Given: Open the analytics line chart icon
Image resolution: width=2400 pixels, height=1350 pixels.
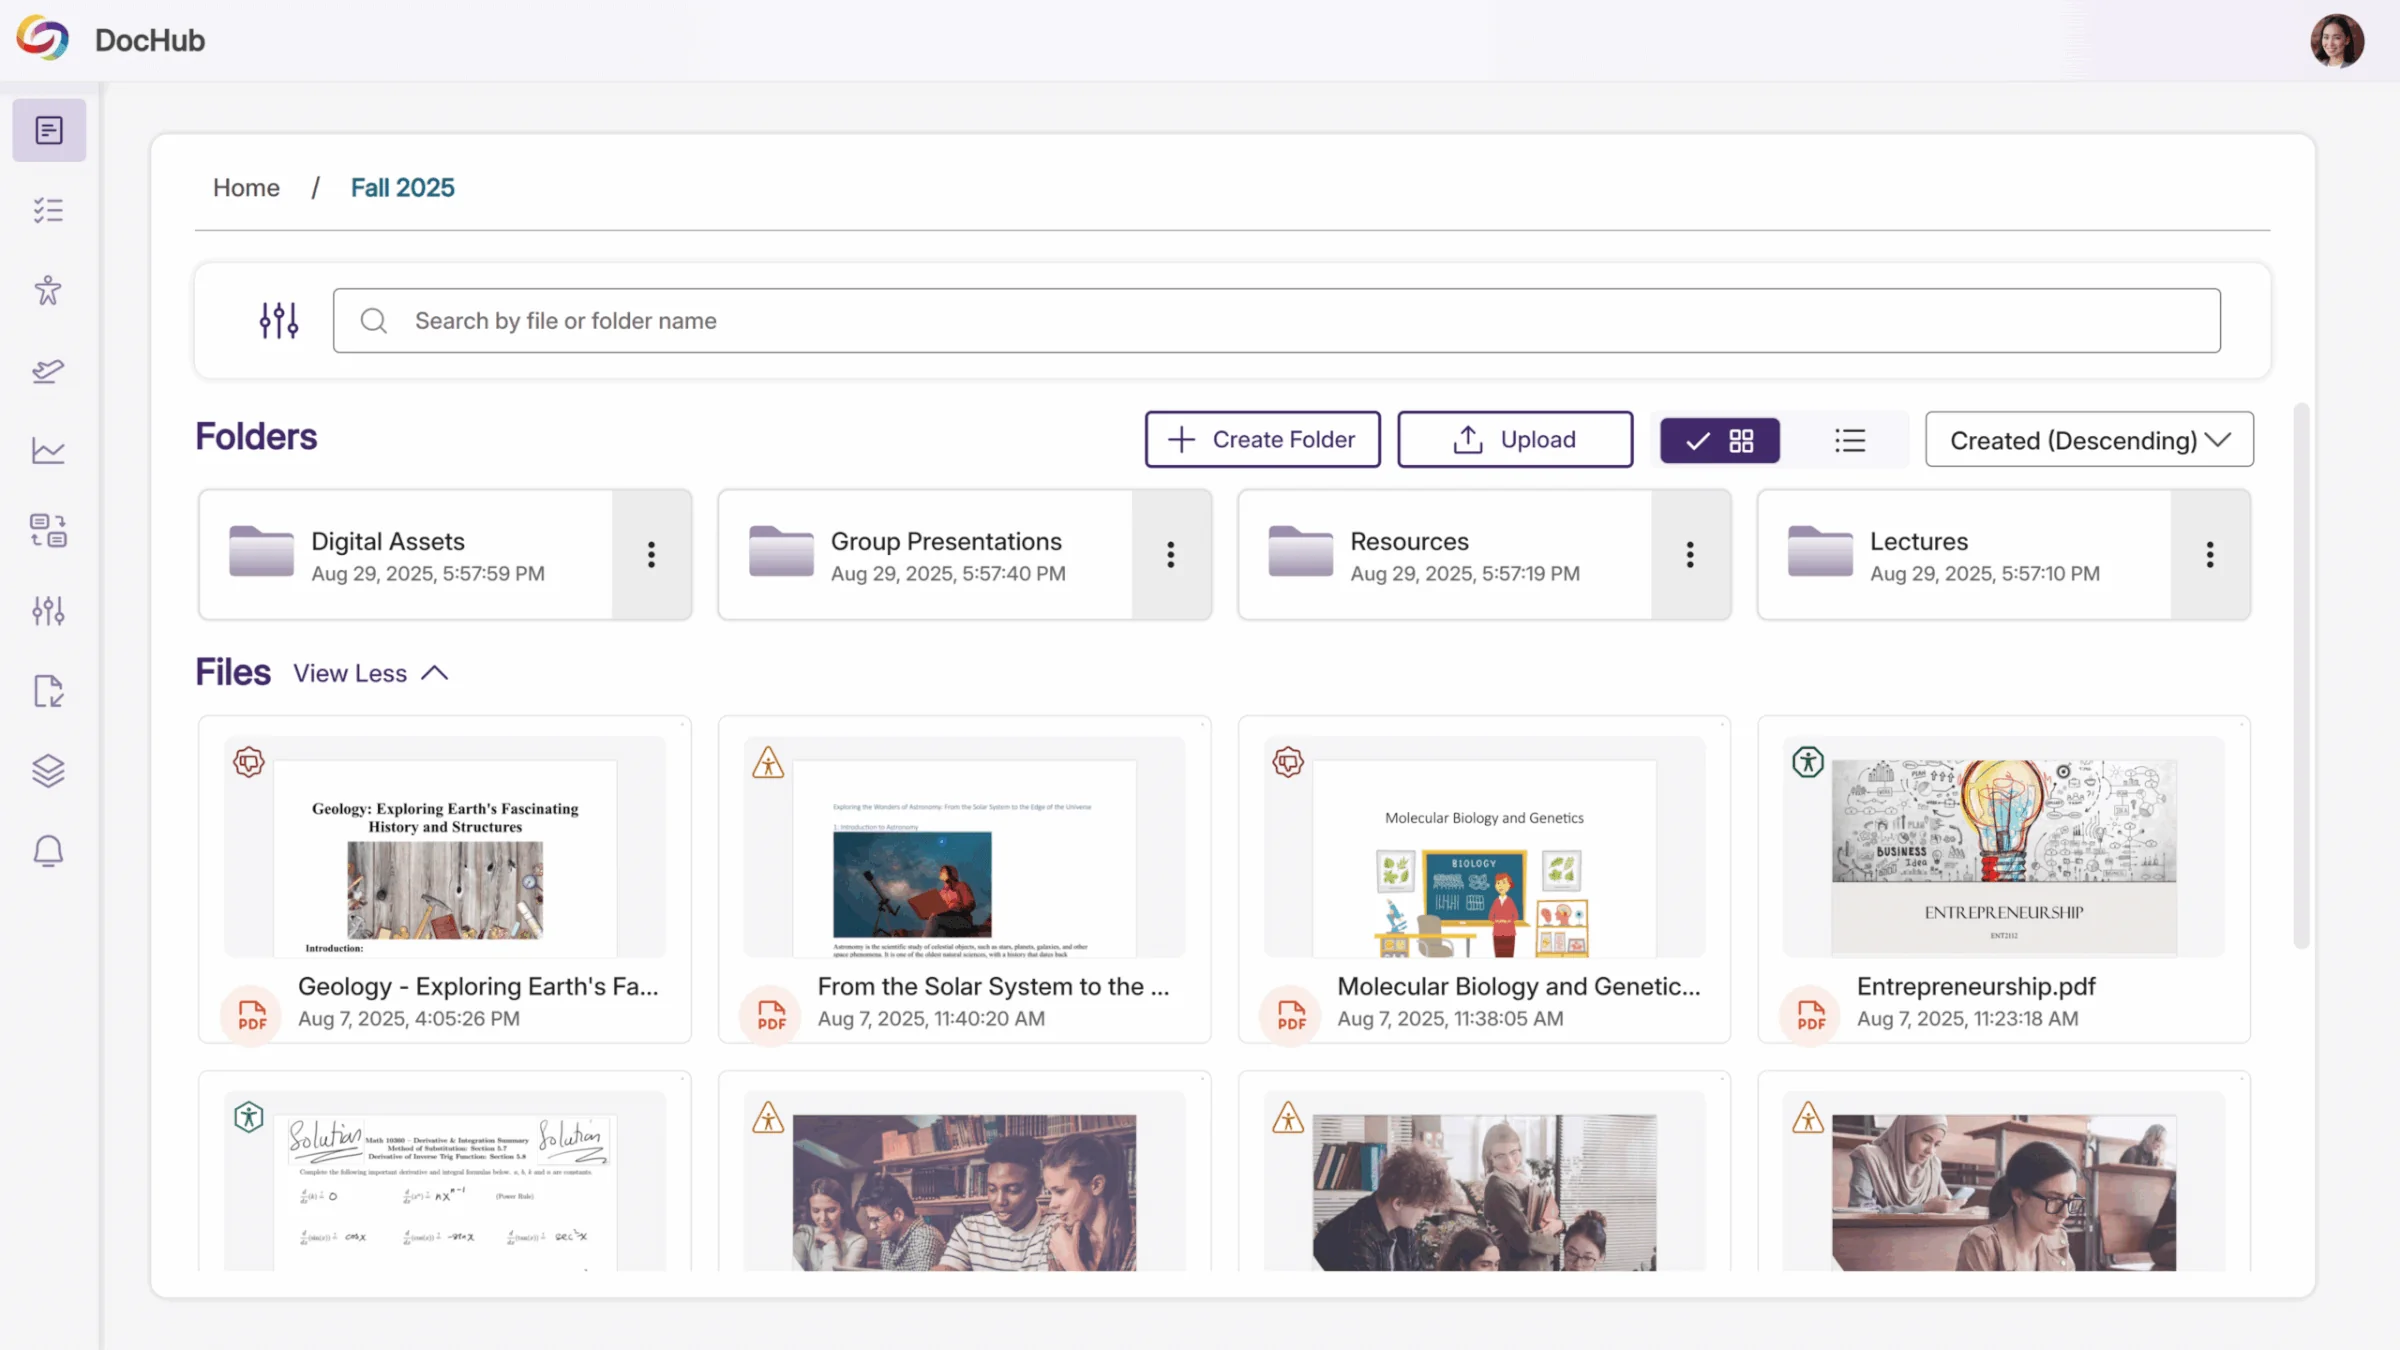Looking at the screenshot, I should point(48,451).
